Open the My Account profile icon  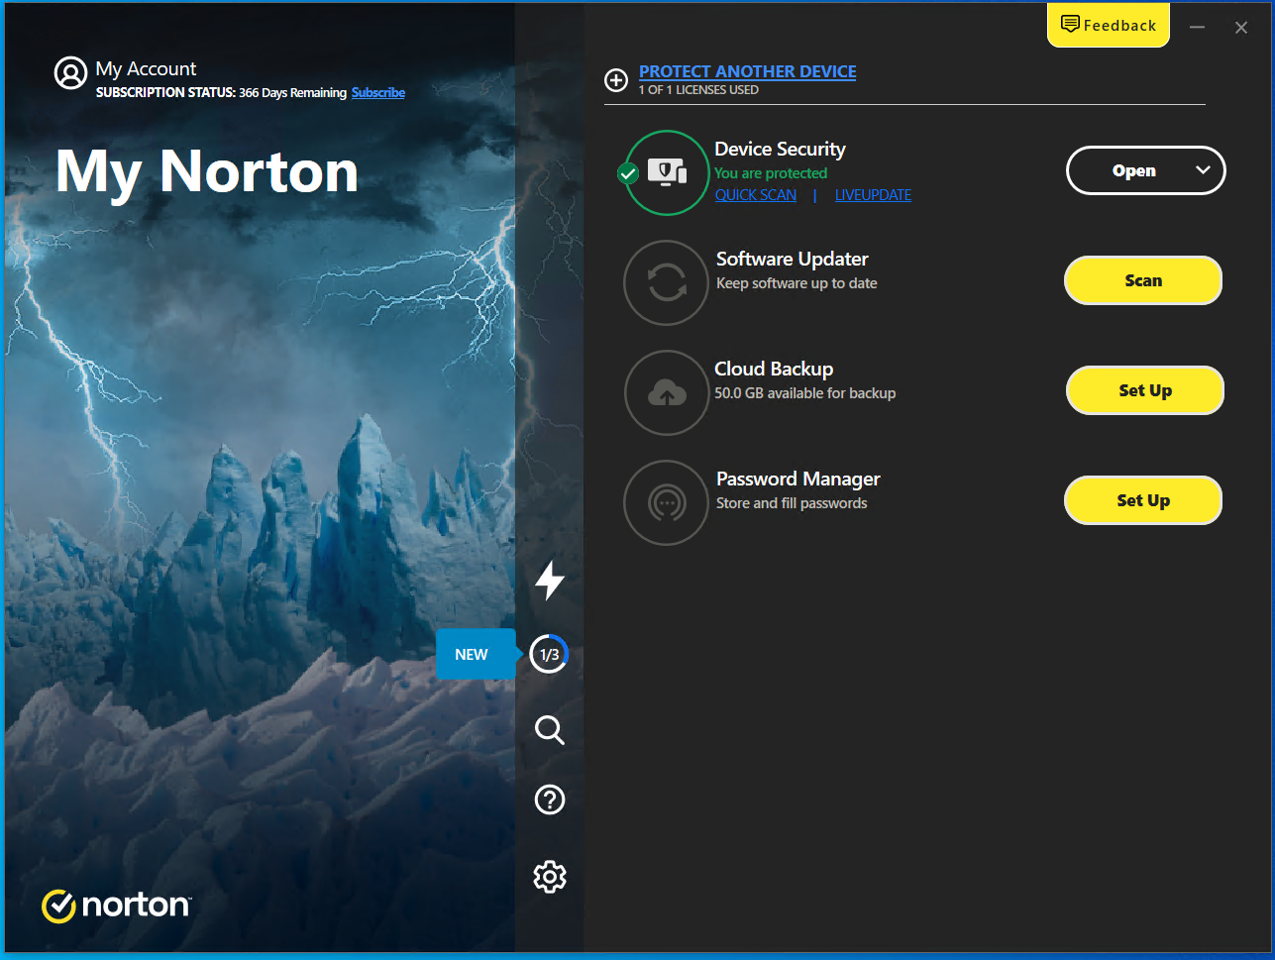point(70,73)
